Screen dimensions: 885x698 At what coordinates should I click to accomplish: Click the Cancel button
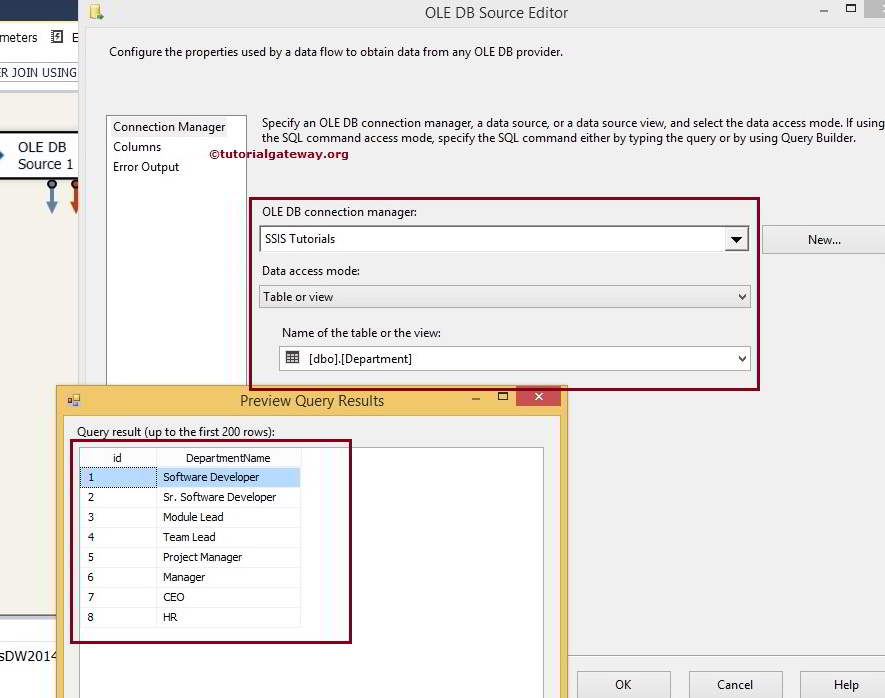tap(735, 685)
